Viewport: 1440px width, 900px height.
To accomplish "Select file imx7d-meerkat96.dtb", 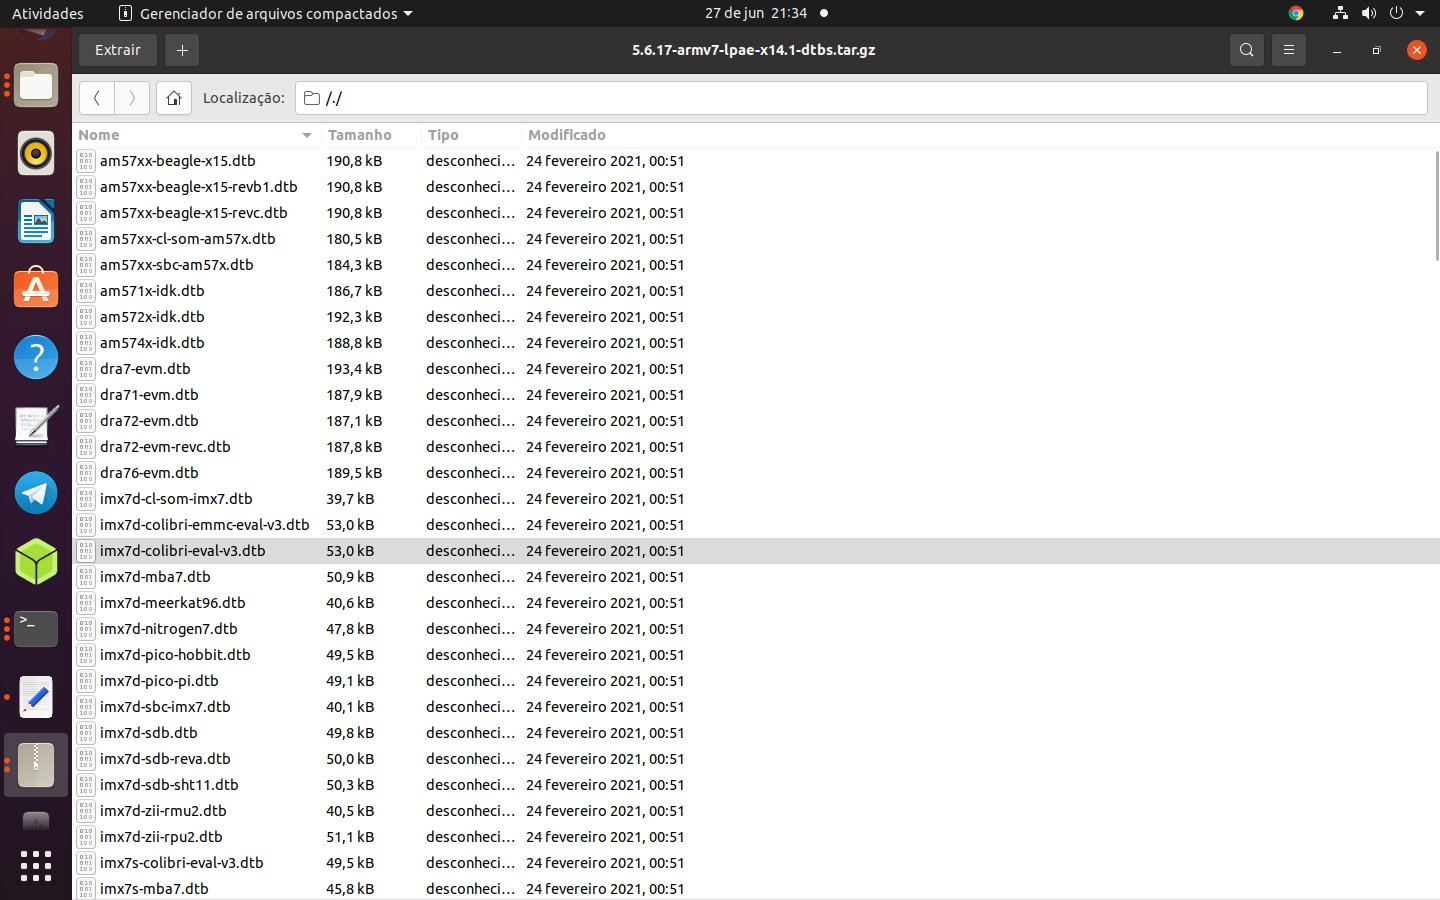I will pyautogui.click(x=757, y=603).
